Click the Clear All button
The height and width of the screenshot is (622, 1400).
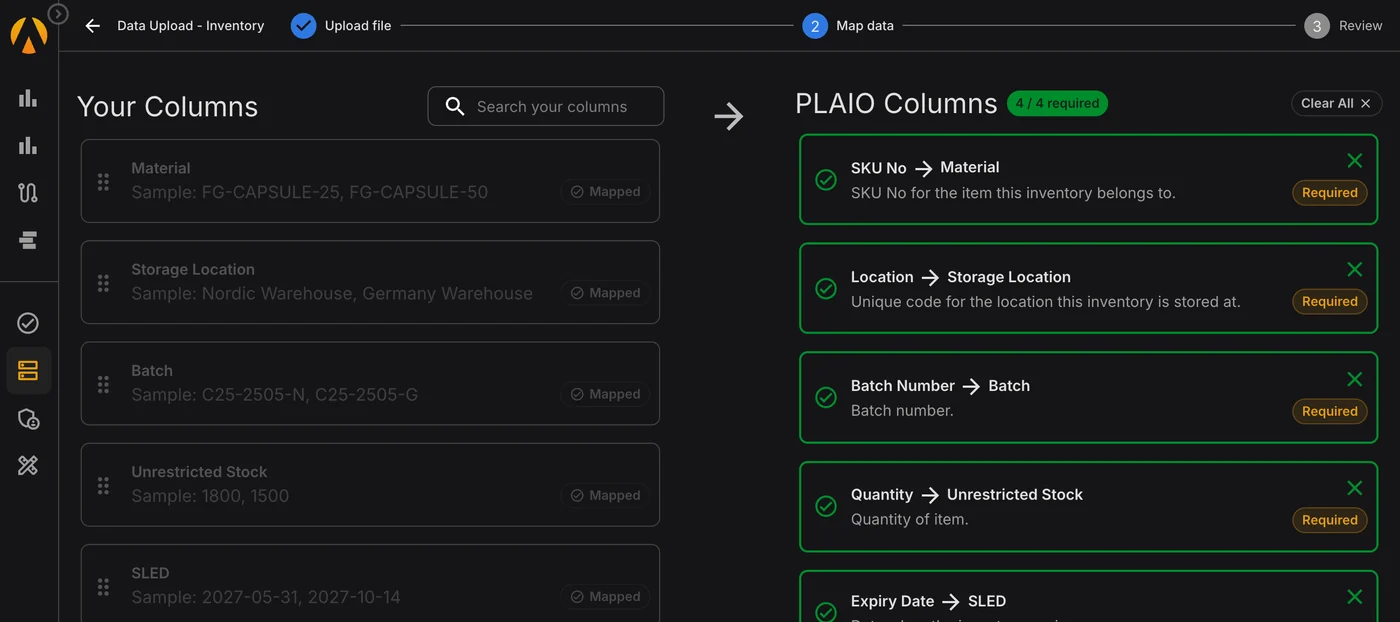point(1336,103)
